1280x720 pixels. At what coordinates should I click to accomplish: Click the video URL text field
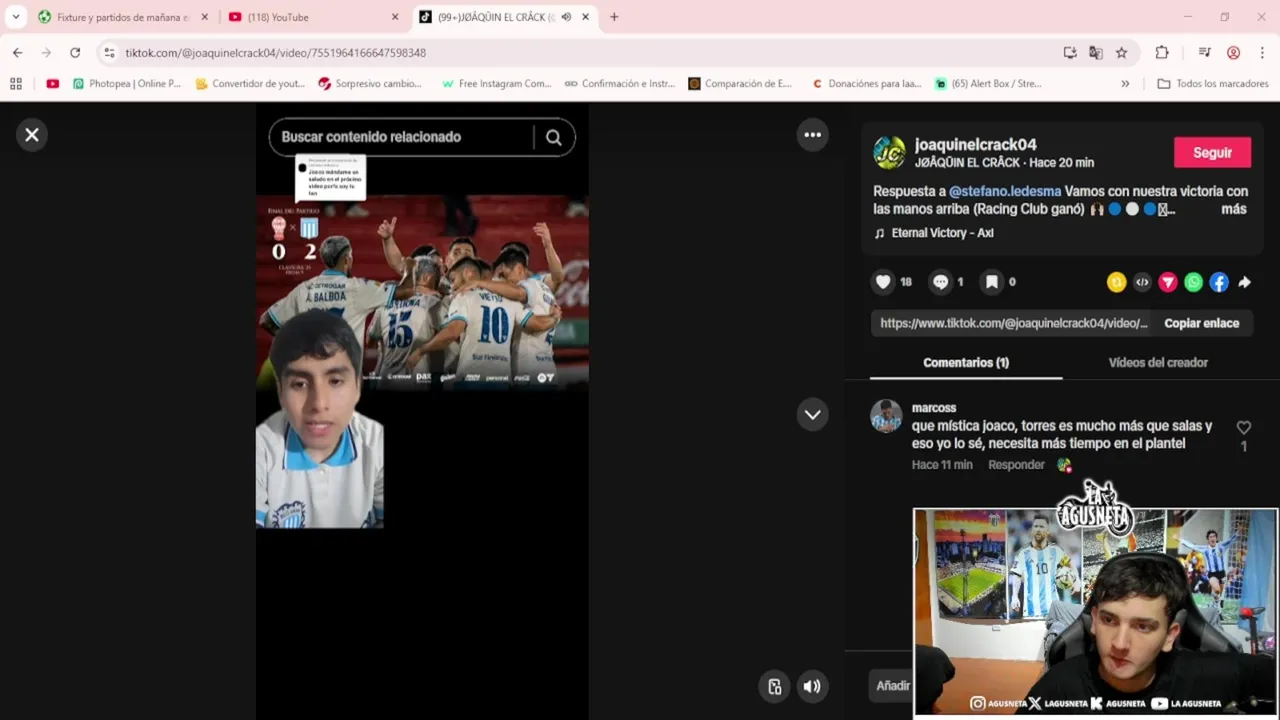coord(1013,323)
